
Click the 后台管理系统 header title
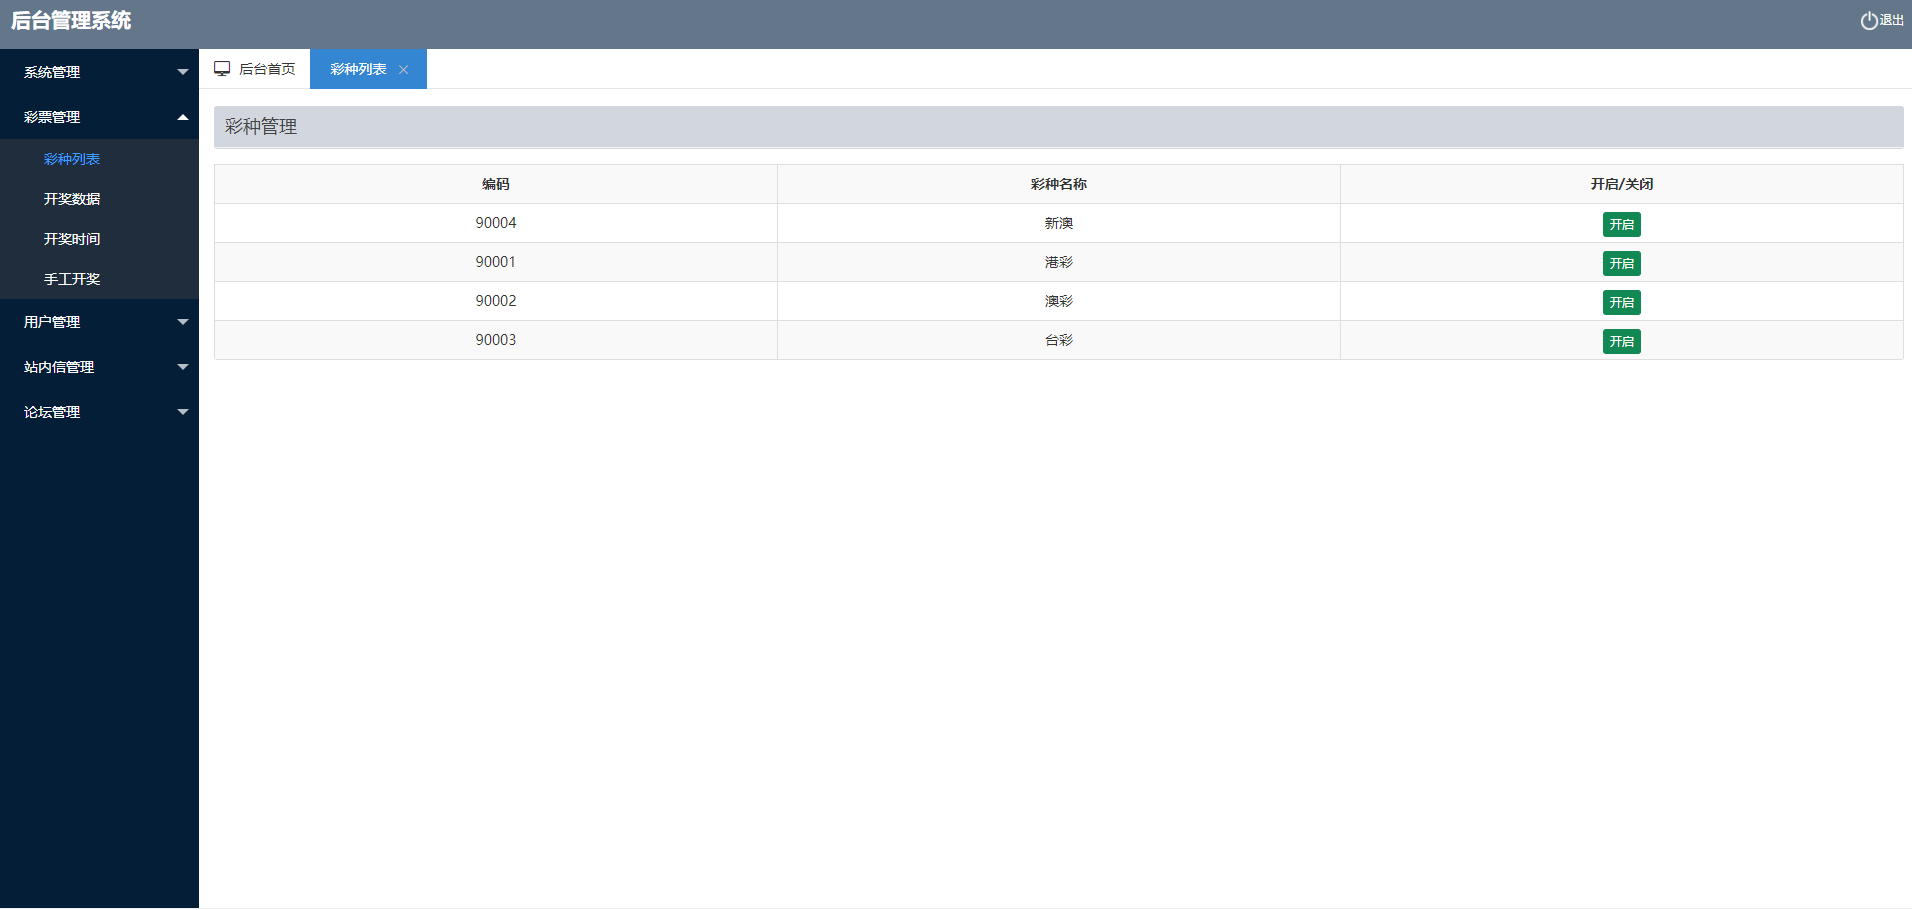[x=71, y=21]
